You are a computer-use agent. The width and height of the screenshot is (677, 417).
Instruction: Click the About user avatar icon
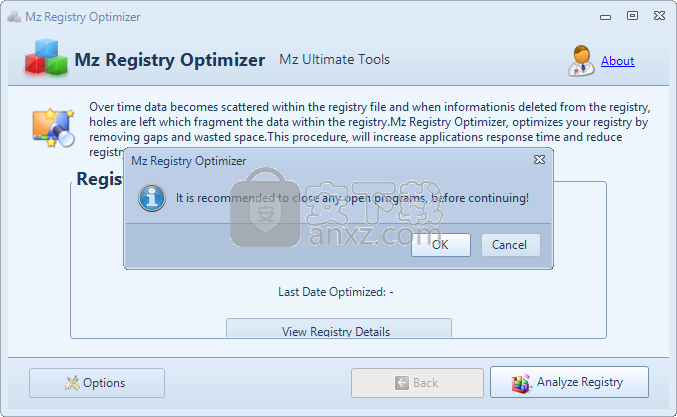[x=581, y=61]
